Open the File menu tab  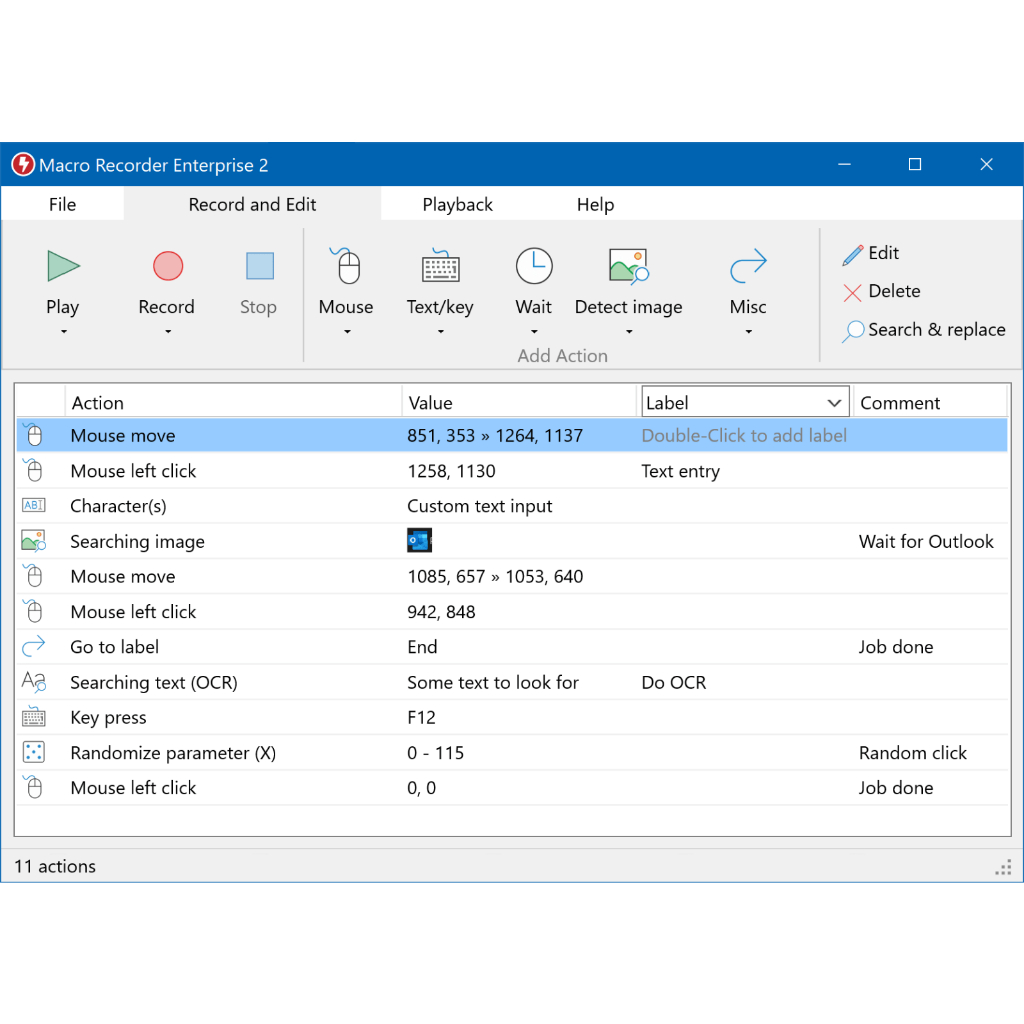tap(62, 204)
